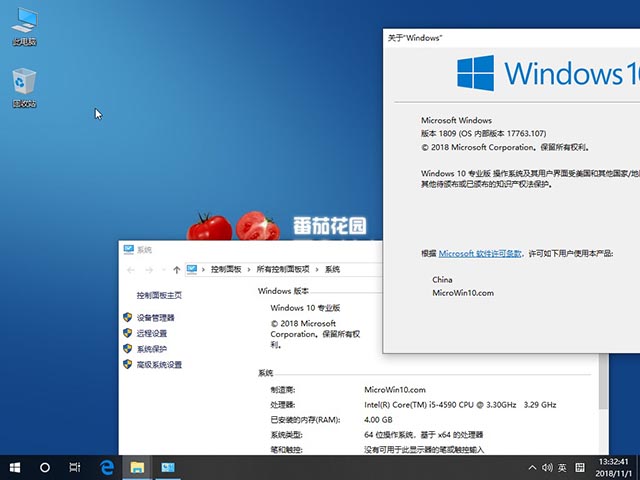This screenshot has width=640, height=480.
Task: Open 系统保护 link
Action: [x=151, y=349]
